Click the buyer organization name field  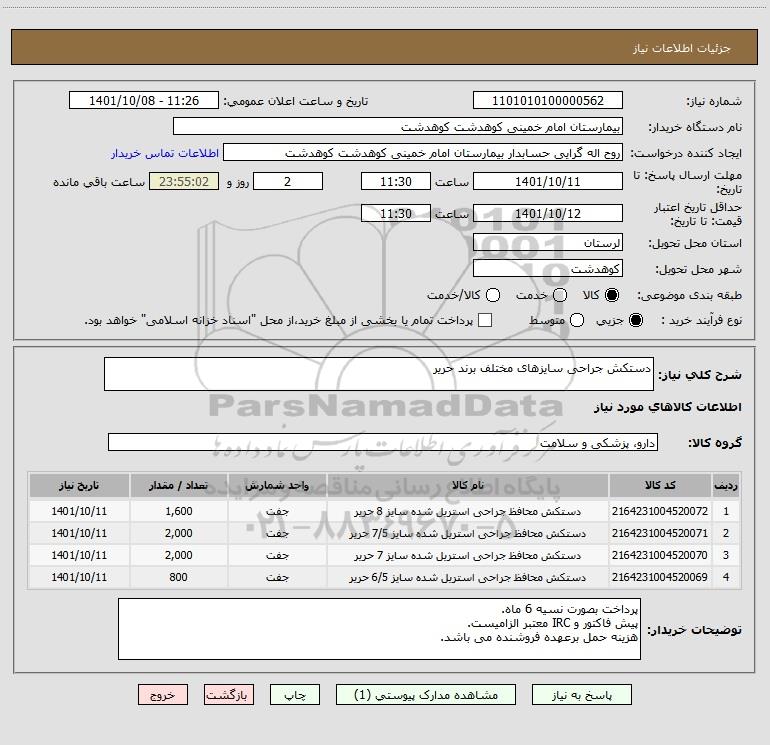(398, 127)
